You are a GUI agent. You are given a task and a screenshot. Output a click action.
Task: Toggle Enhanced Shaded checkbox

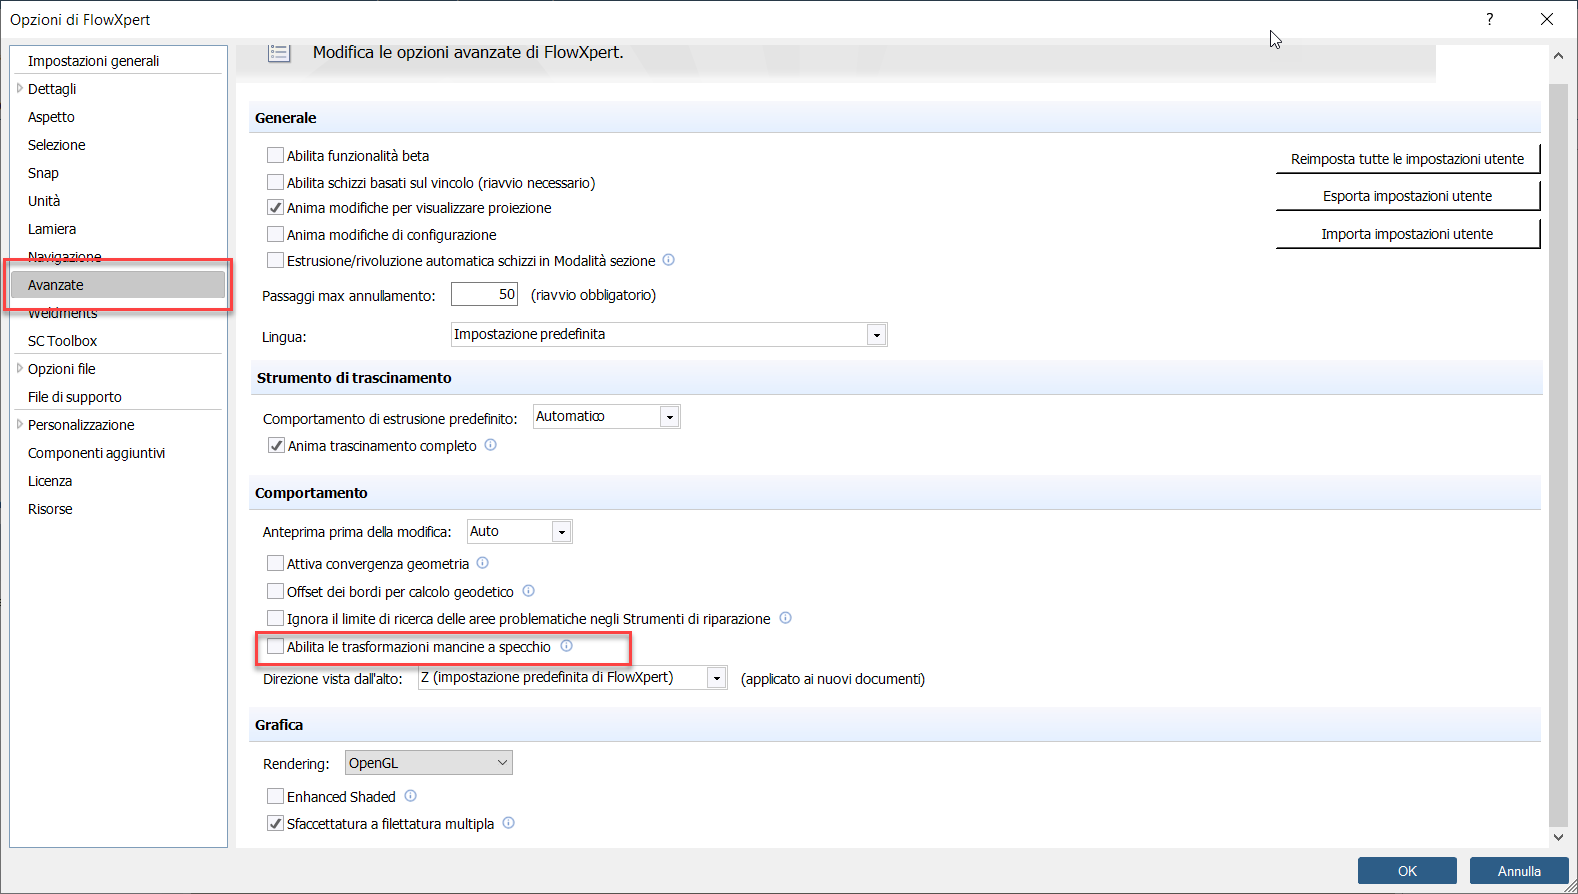(275, 796)
